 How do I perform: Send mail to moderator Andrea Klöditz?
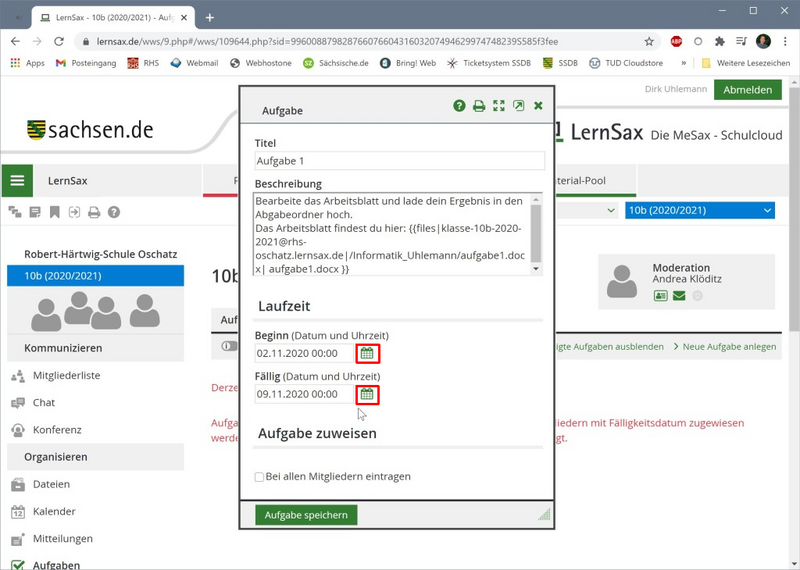[679, 296]
